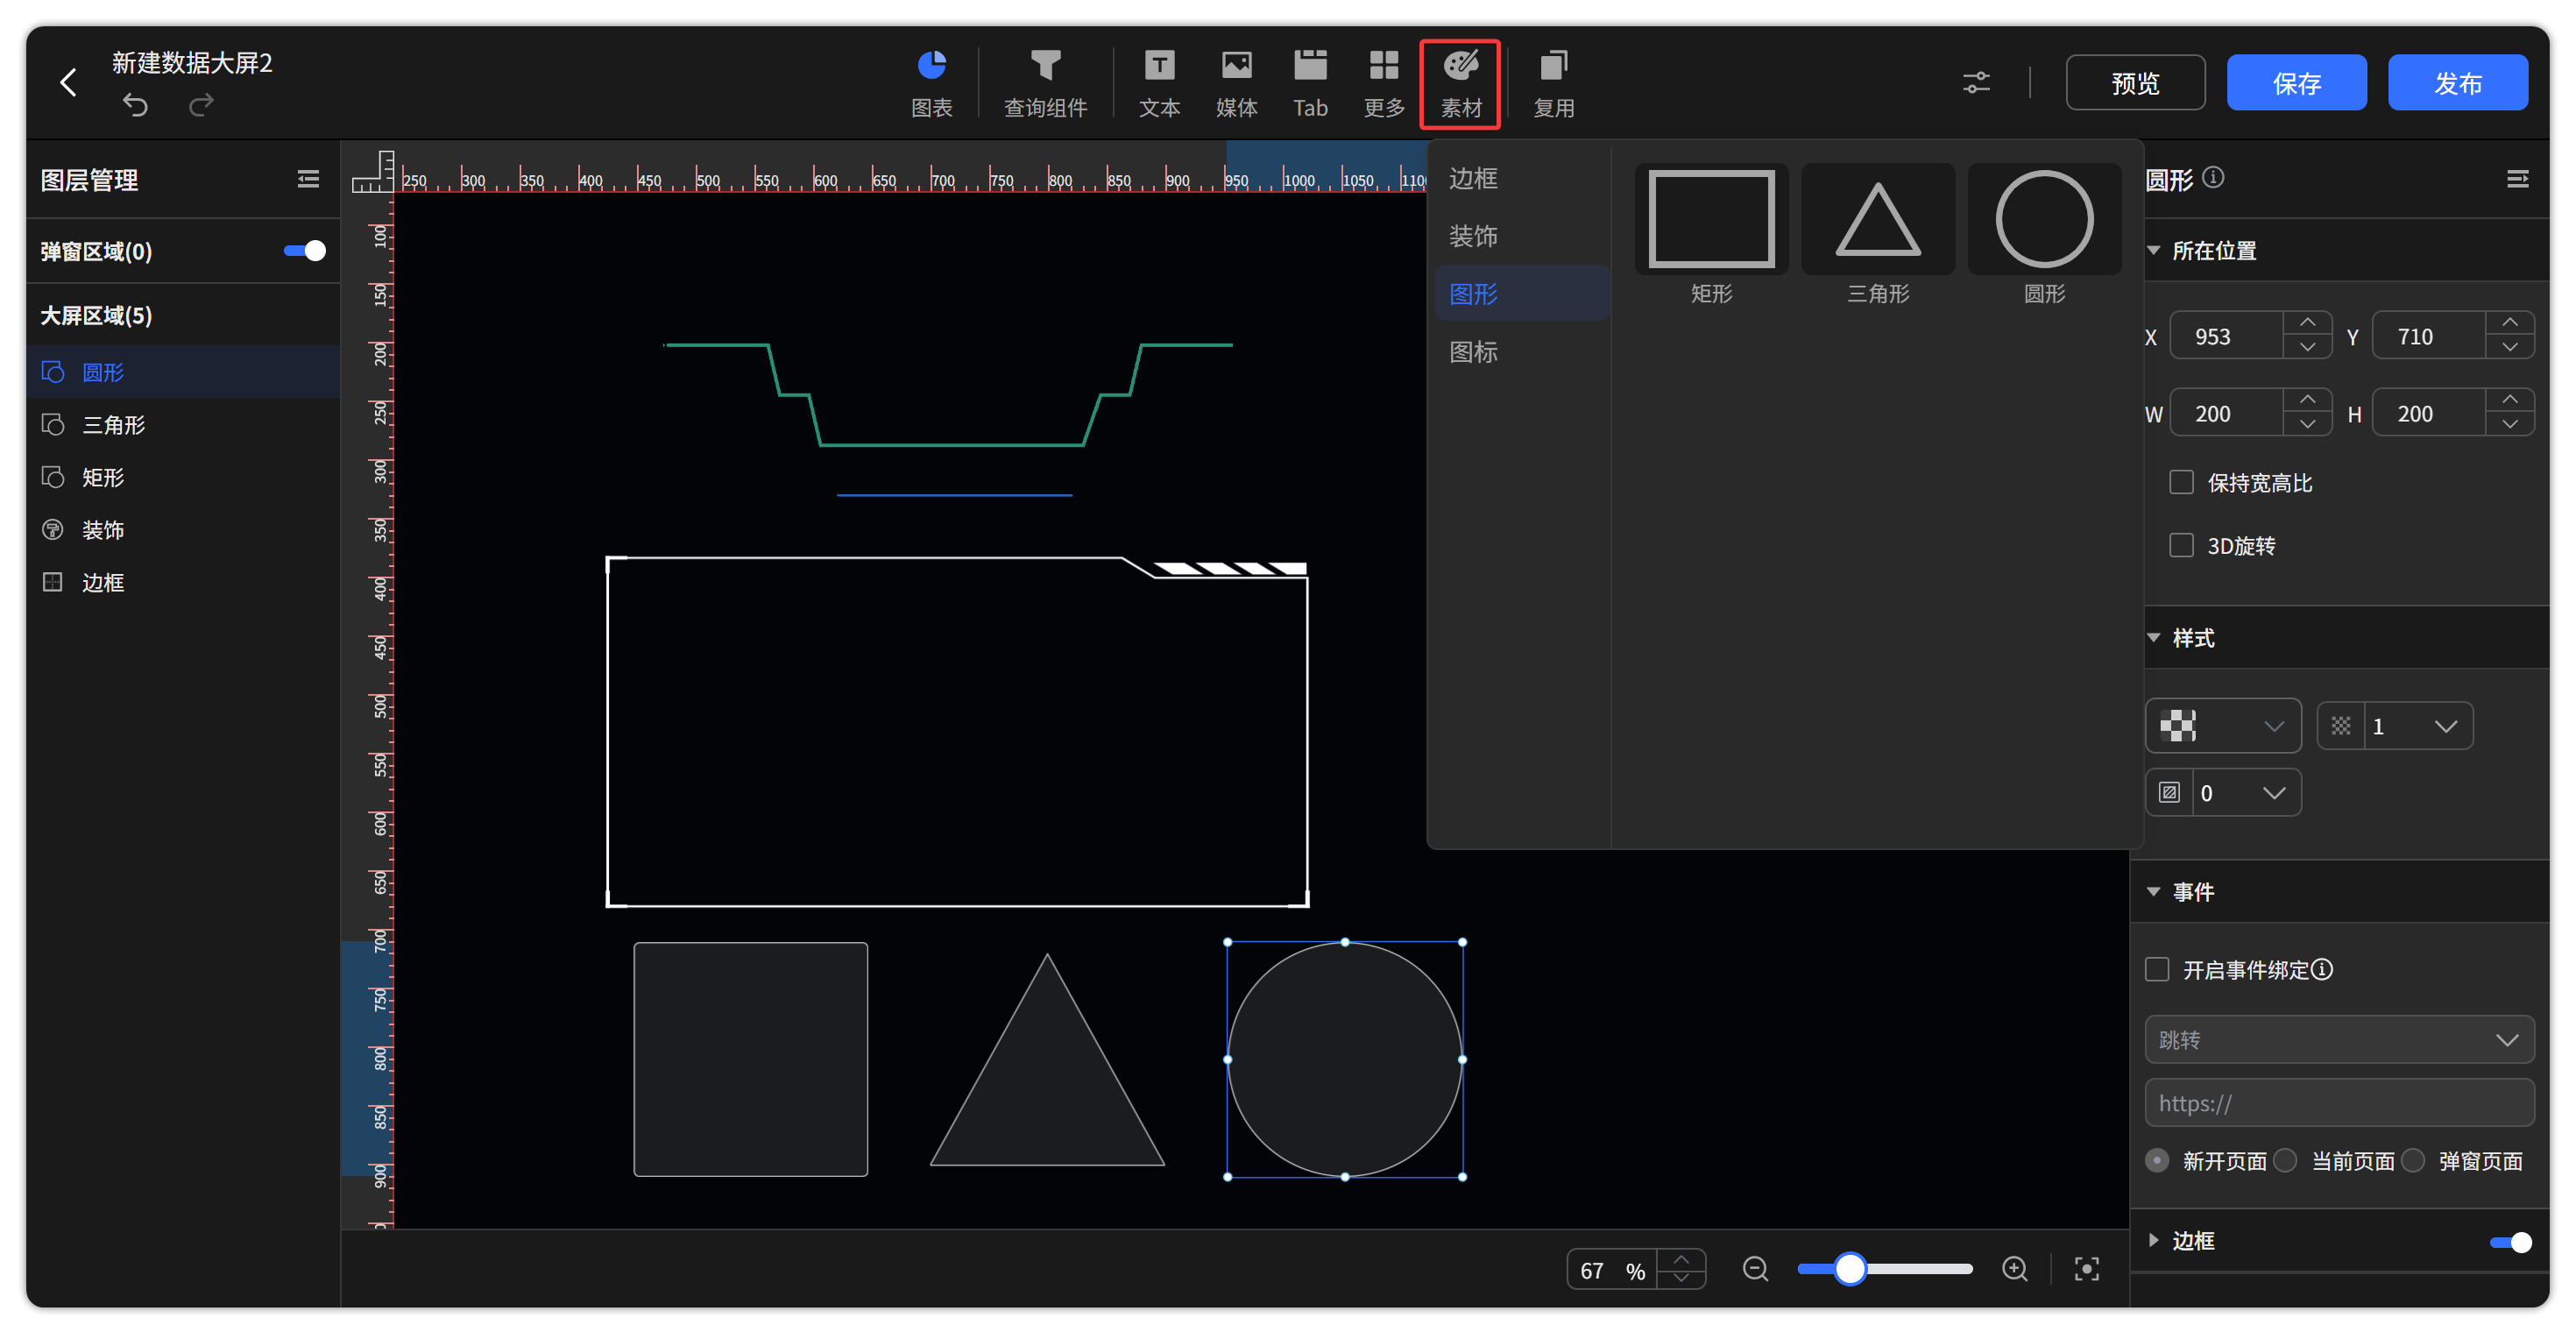Viewport: 2576px width, 1325px height.
Task: Toggle the 边框 switch in properties
Action: pyautogui.click(x=2510, y=1242)
